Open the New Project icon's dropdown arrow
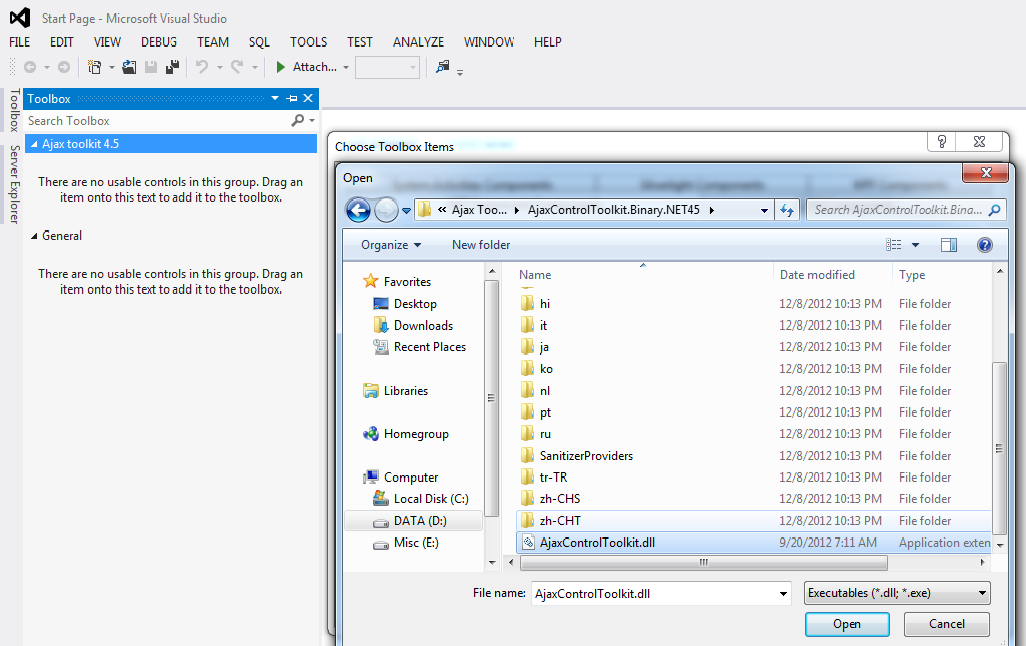Screen dimensions: 1026x646 click(111, 67)
